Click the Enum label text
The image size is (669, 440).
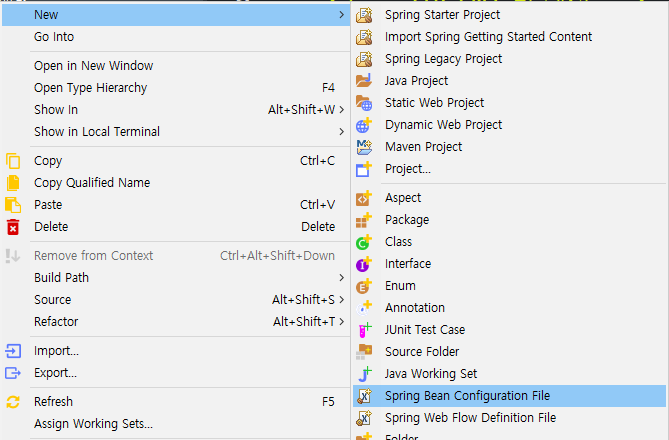(400, 286)
